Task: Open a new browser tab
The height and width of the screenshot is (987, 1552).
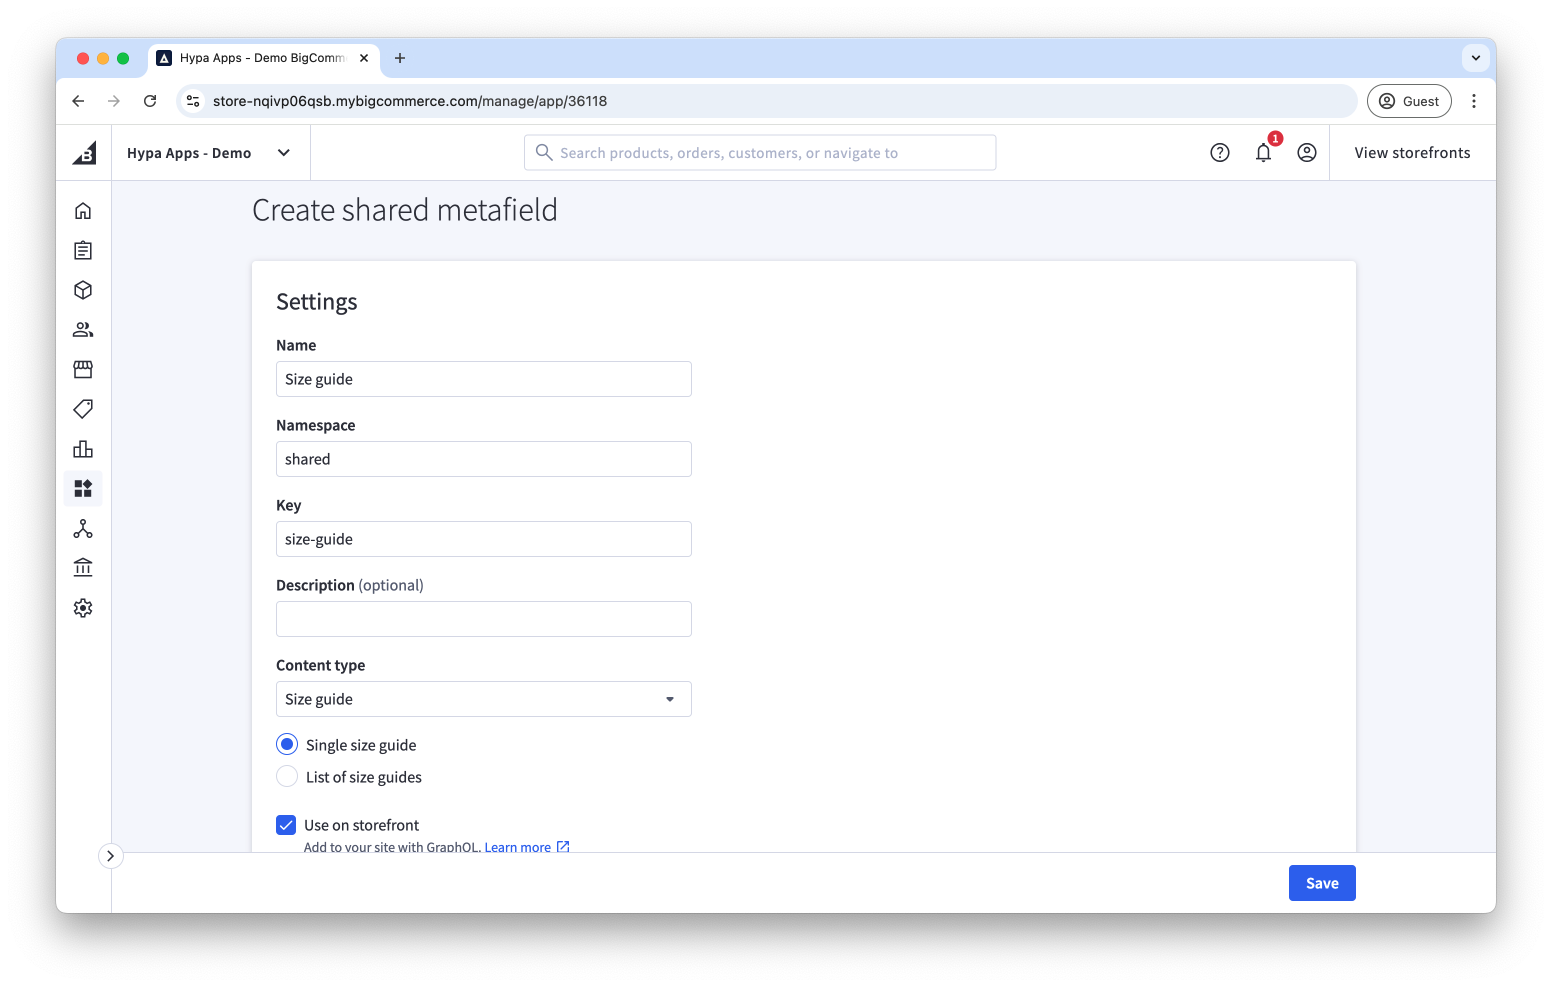Action: [x=400, y=58]
